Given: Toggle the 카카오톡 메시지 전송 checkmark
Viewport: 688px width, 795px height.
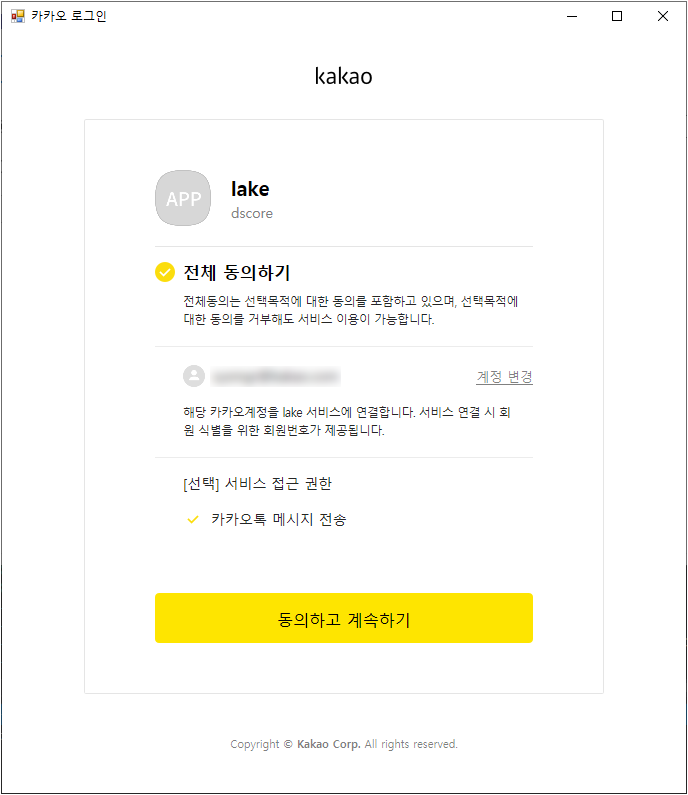Looking at the screenshot, I should pyautogui.click(x=193, y=520).
